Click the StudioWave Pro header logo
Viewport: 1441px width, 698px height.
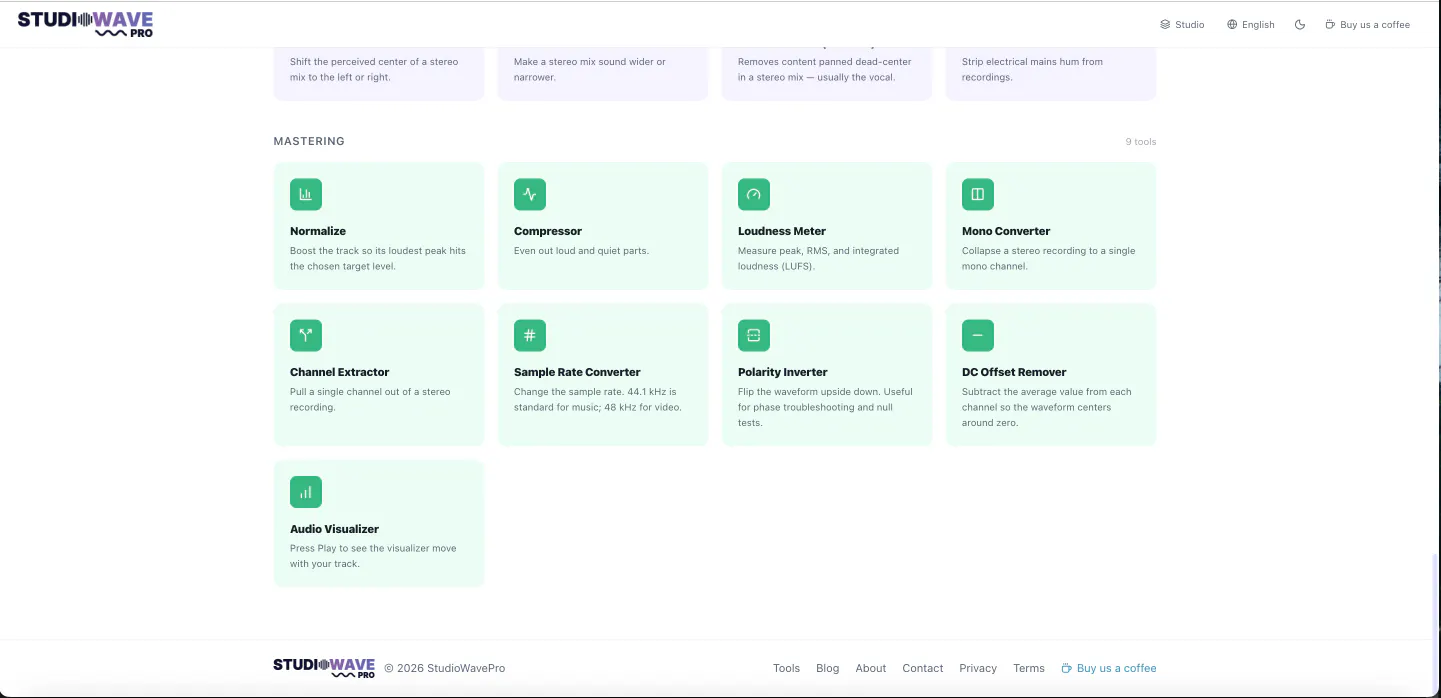coord(86,24)
